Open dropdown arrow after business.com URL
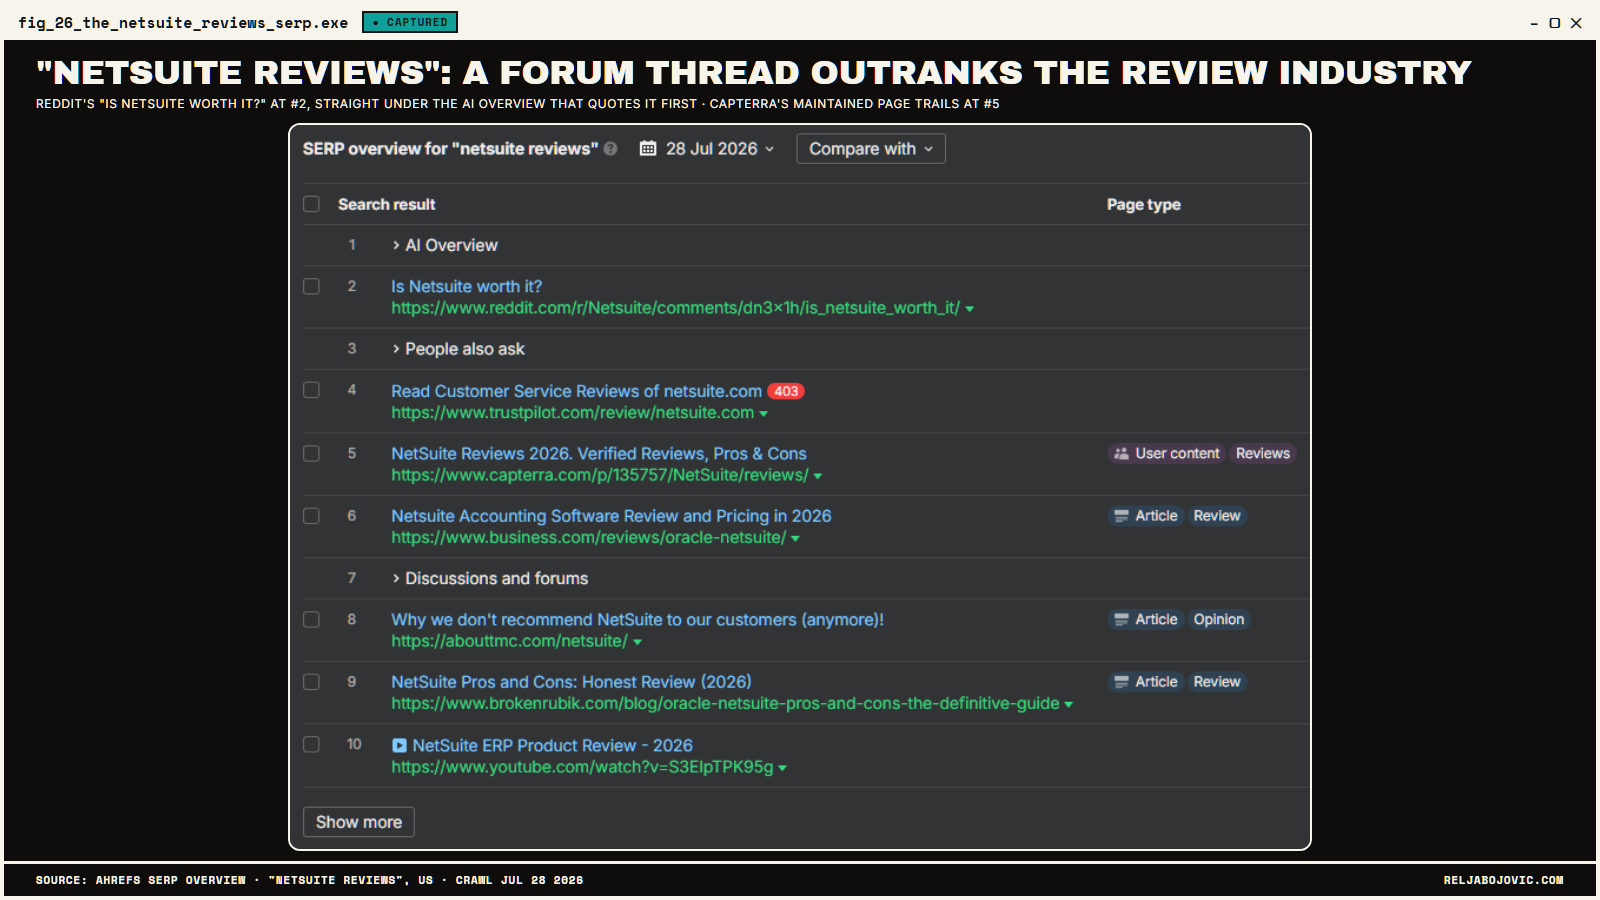This screenshot has height=900, width=1600. 796,539
